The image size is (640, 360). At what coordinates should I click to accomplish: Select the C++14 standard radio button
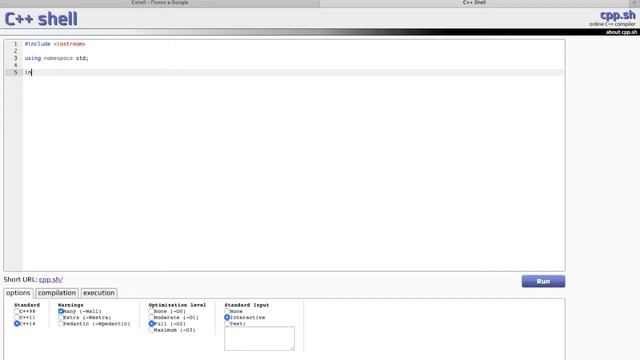pyautogui.click(x=17, y=323)
